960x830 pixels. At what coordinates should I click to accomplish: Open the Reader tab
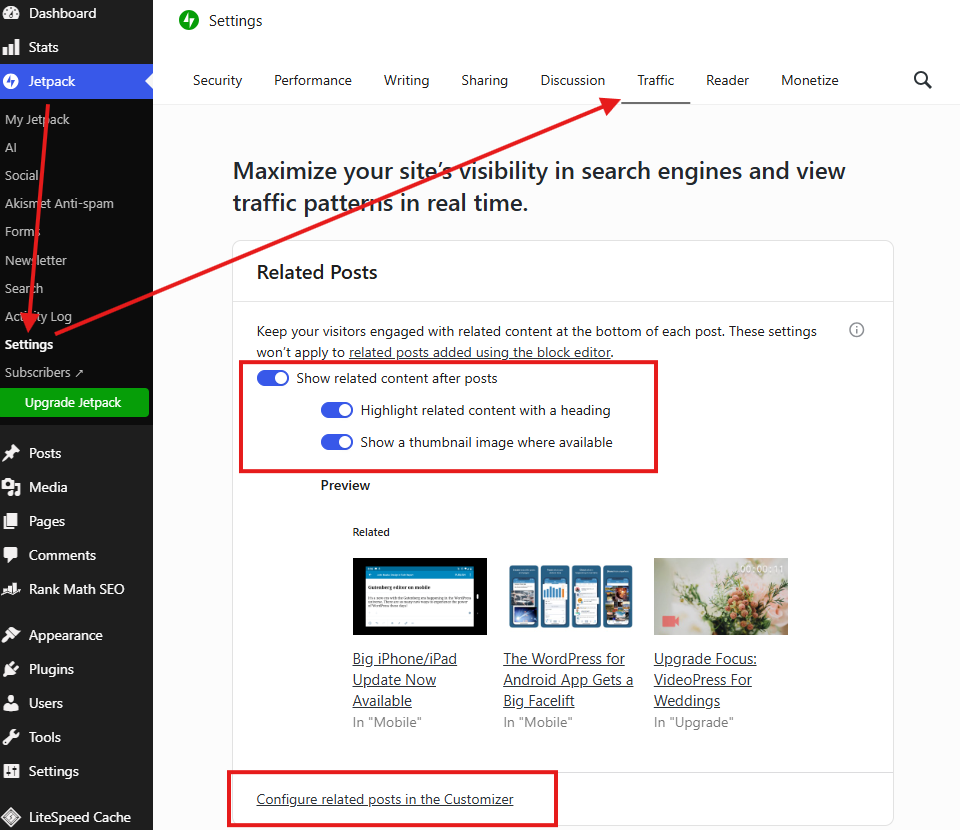(727, 80)
